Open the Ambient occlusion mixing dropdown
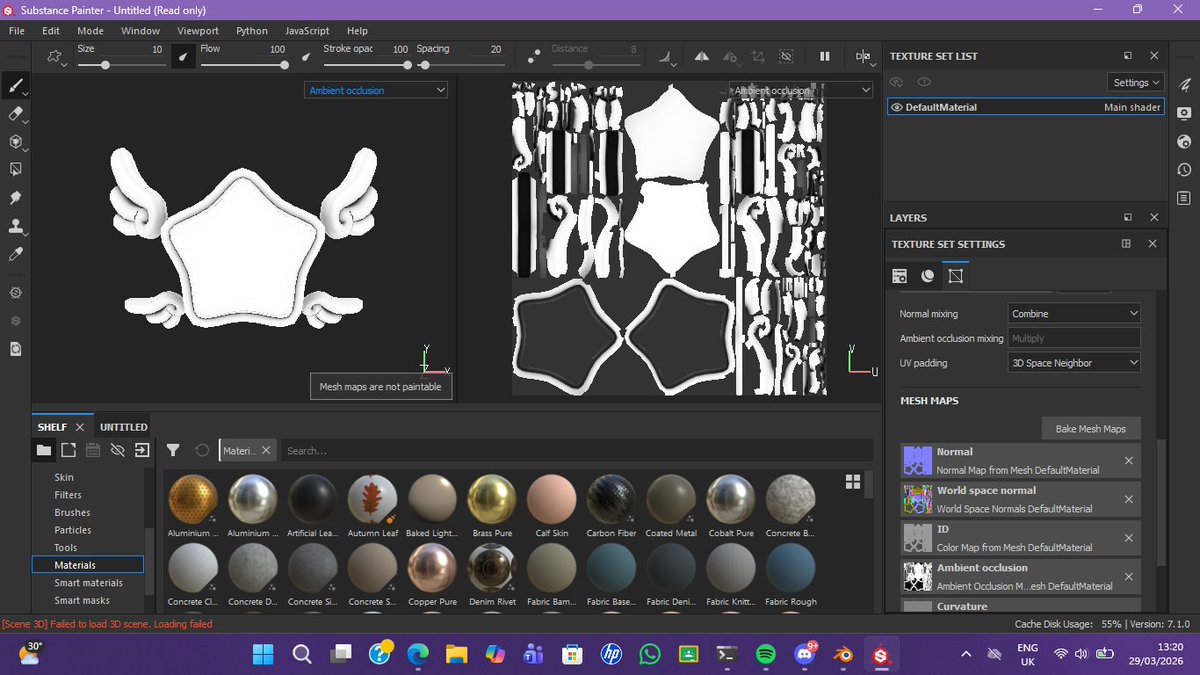1200x675 pixels. [1074, 338]
